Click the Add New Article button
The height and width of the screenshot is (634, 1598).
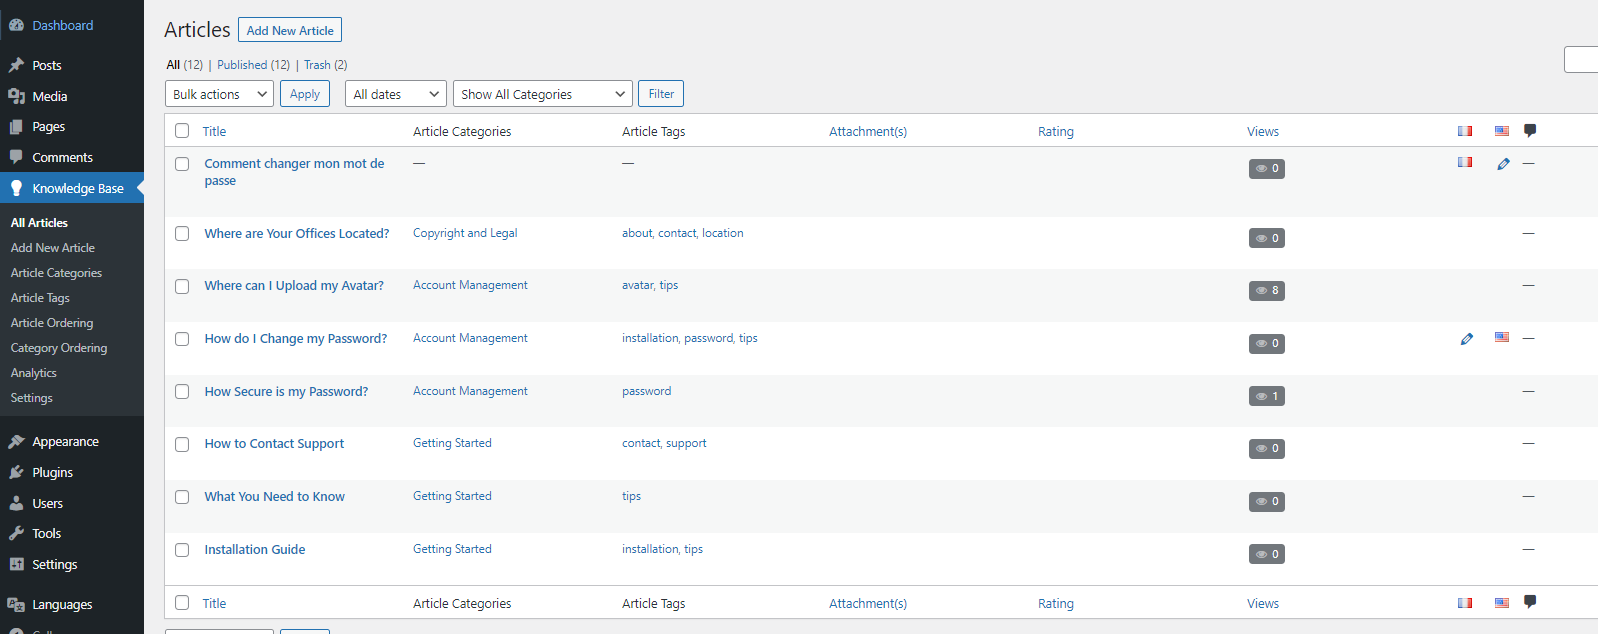[290, 30]
